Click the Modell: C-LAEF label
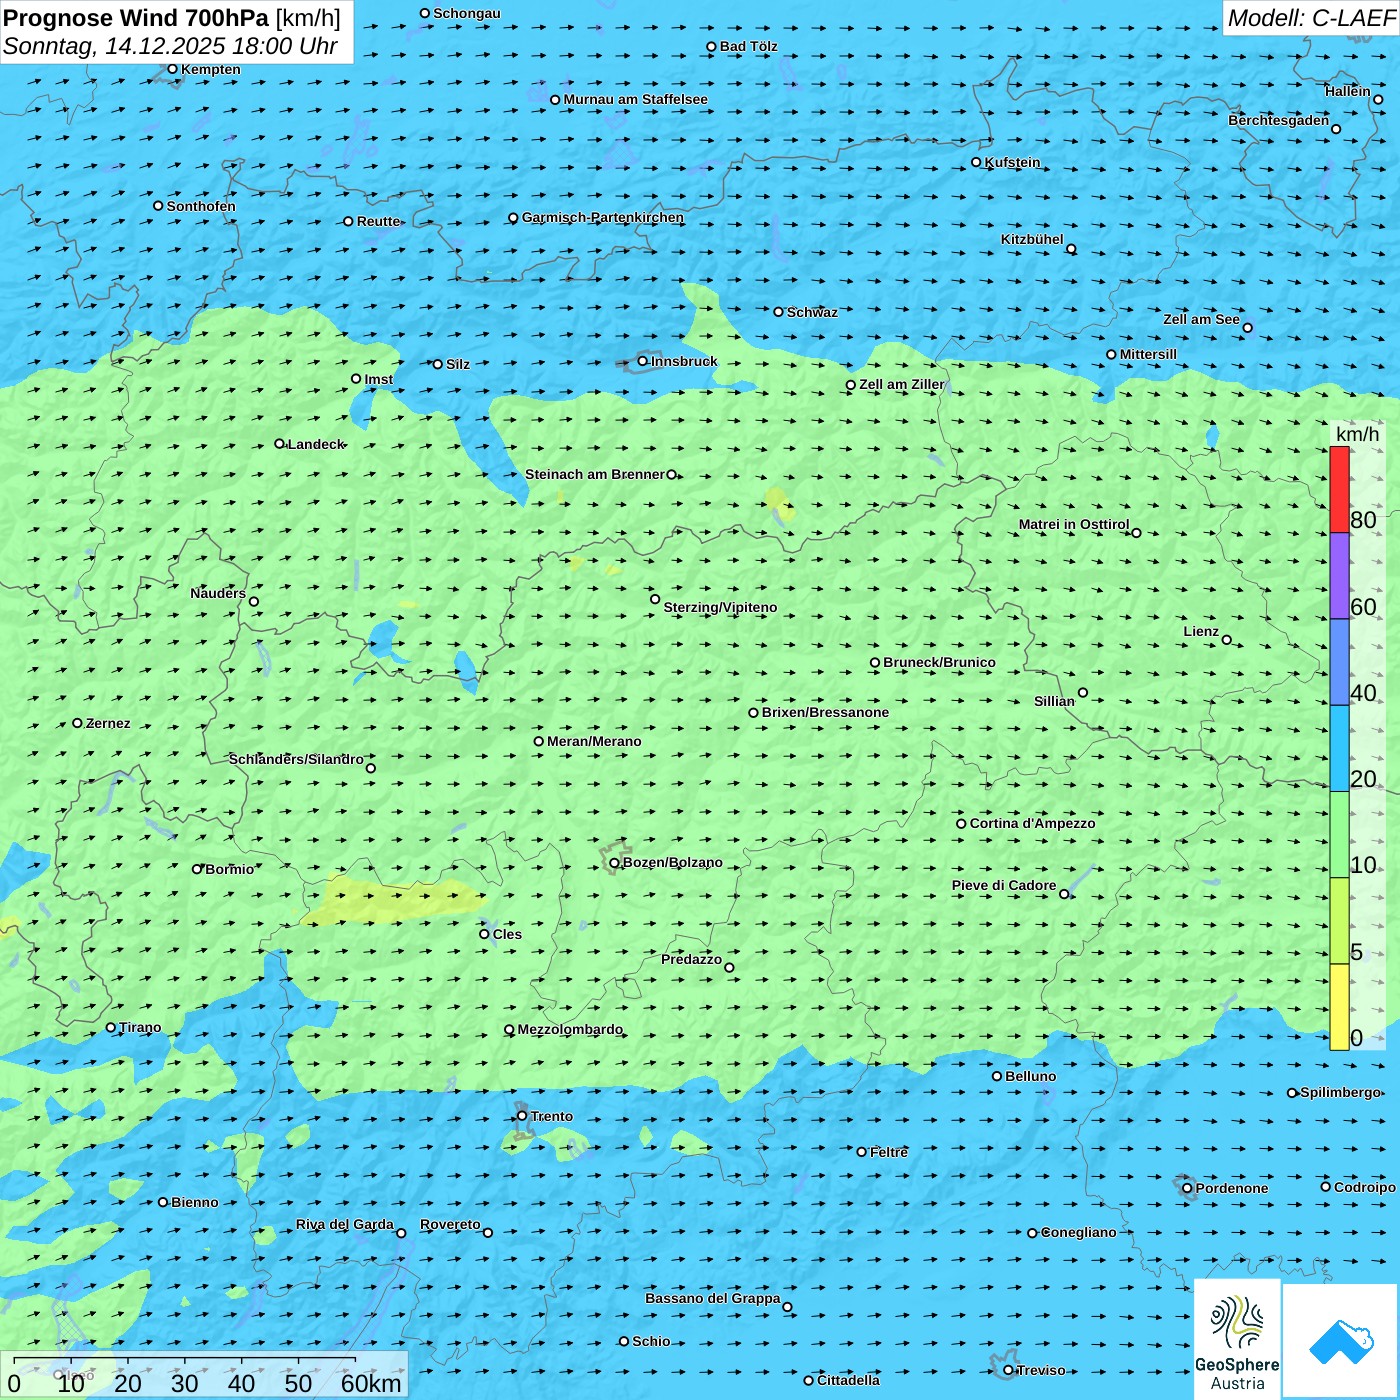Viewport: 1400px width, 1400px height. tap(1310, 18)
